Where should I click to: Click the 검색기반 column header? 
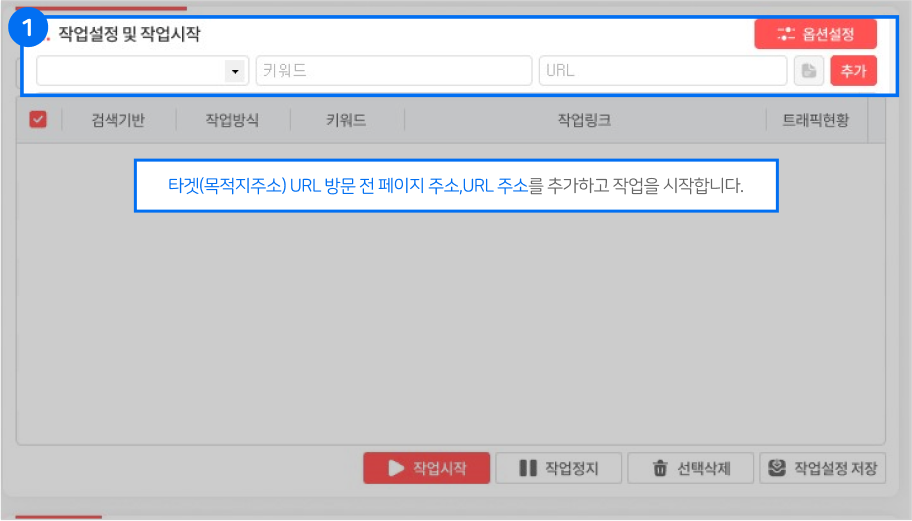(x=118, y=120)
